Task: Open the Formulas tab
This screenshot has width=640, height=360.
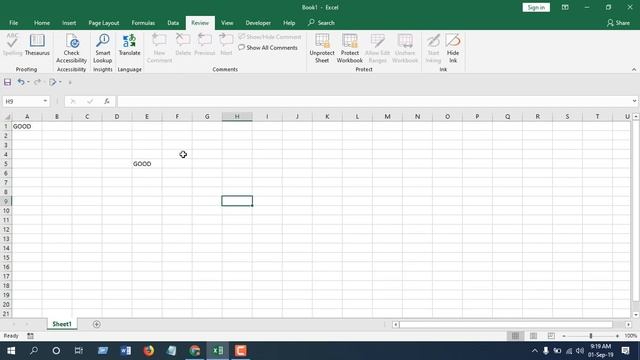Action: (143, 23)
